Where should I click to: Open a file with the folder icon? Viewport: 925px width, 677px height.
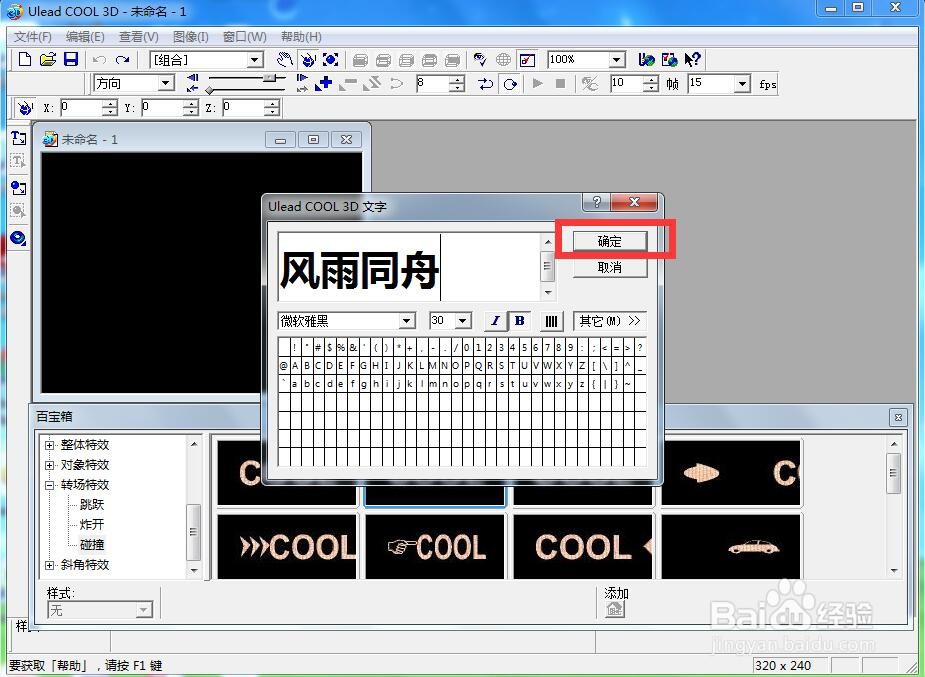[48, 59]
